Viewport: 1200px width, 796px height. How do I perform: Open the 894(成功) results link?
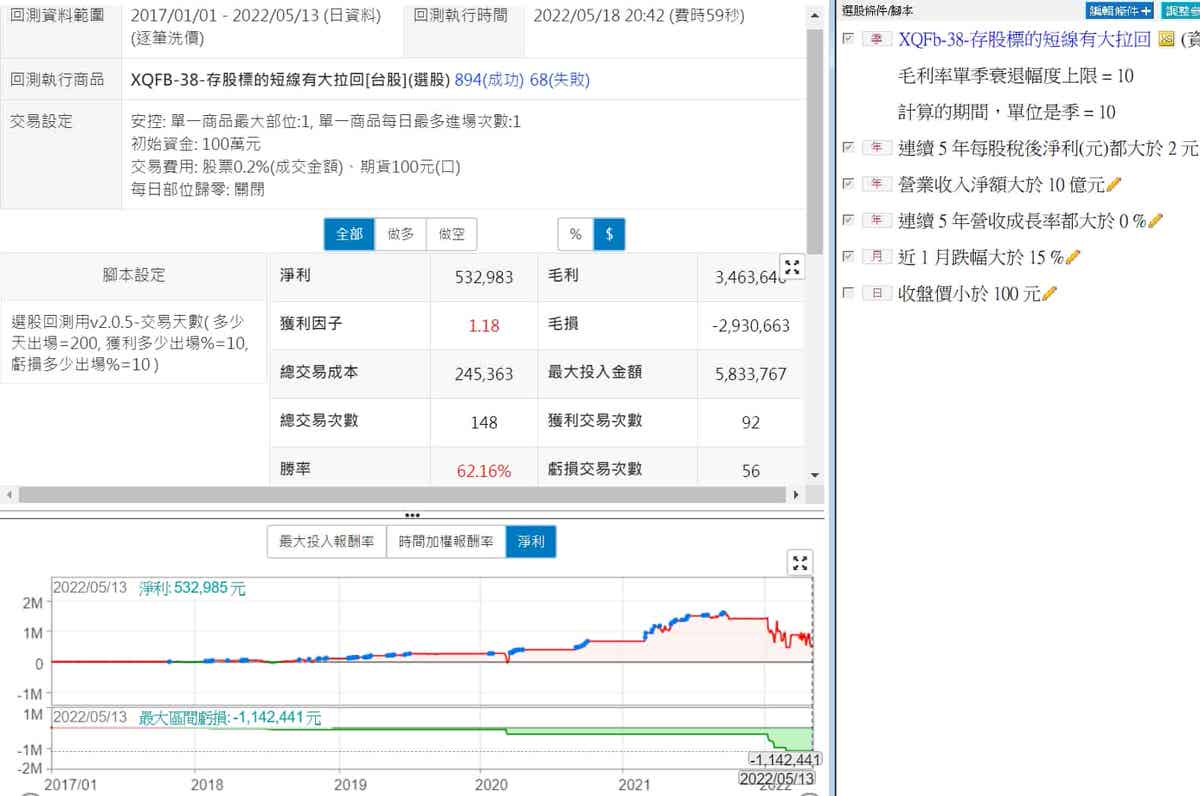489,79
